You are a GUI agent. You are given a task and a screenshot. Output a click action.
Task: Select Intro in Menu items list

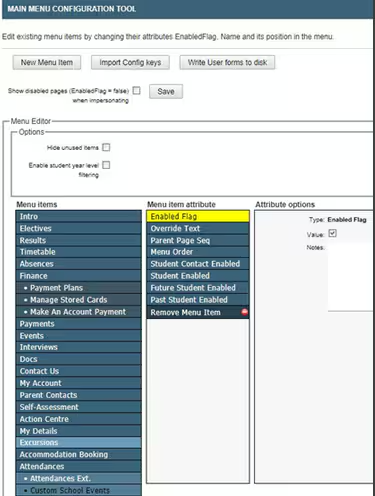click(x=79, y=216)
